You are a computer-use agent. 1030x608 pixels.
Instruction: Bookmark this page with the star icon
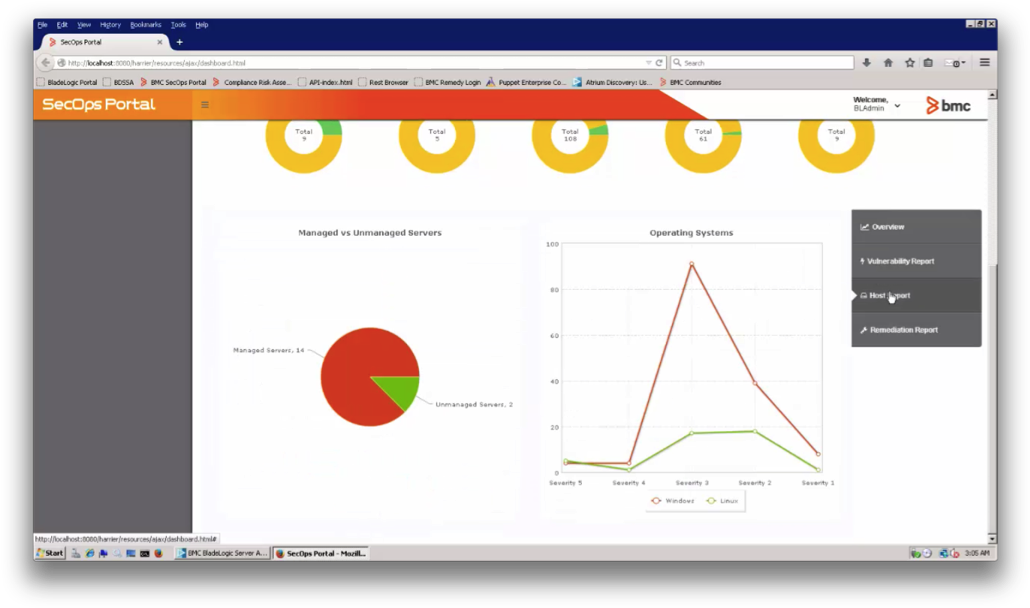coord(910,63)
